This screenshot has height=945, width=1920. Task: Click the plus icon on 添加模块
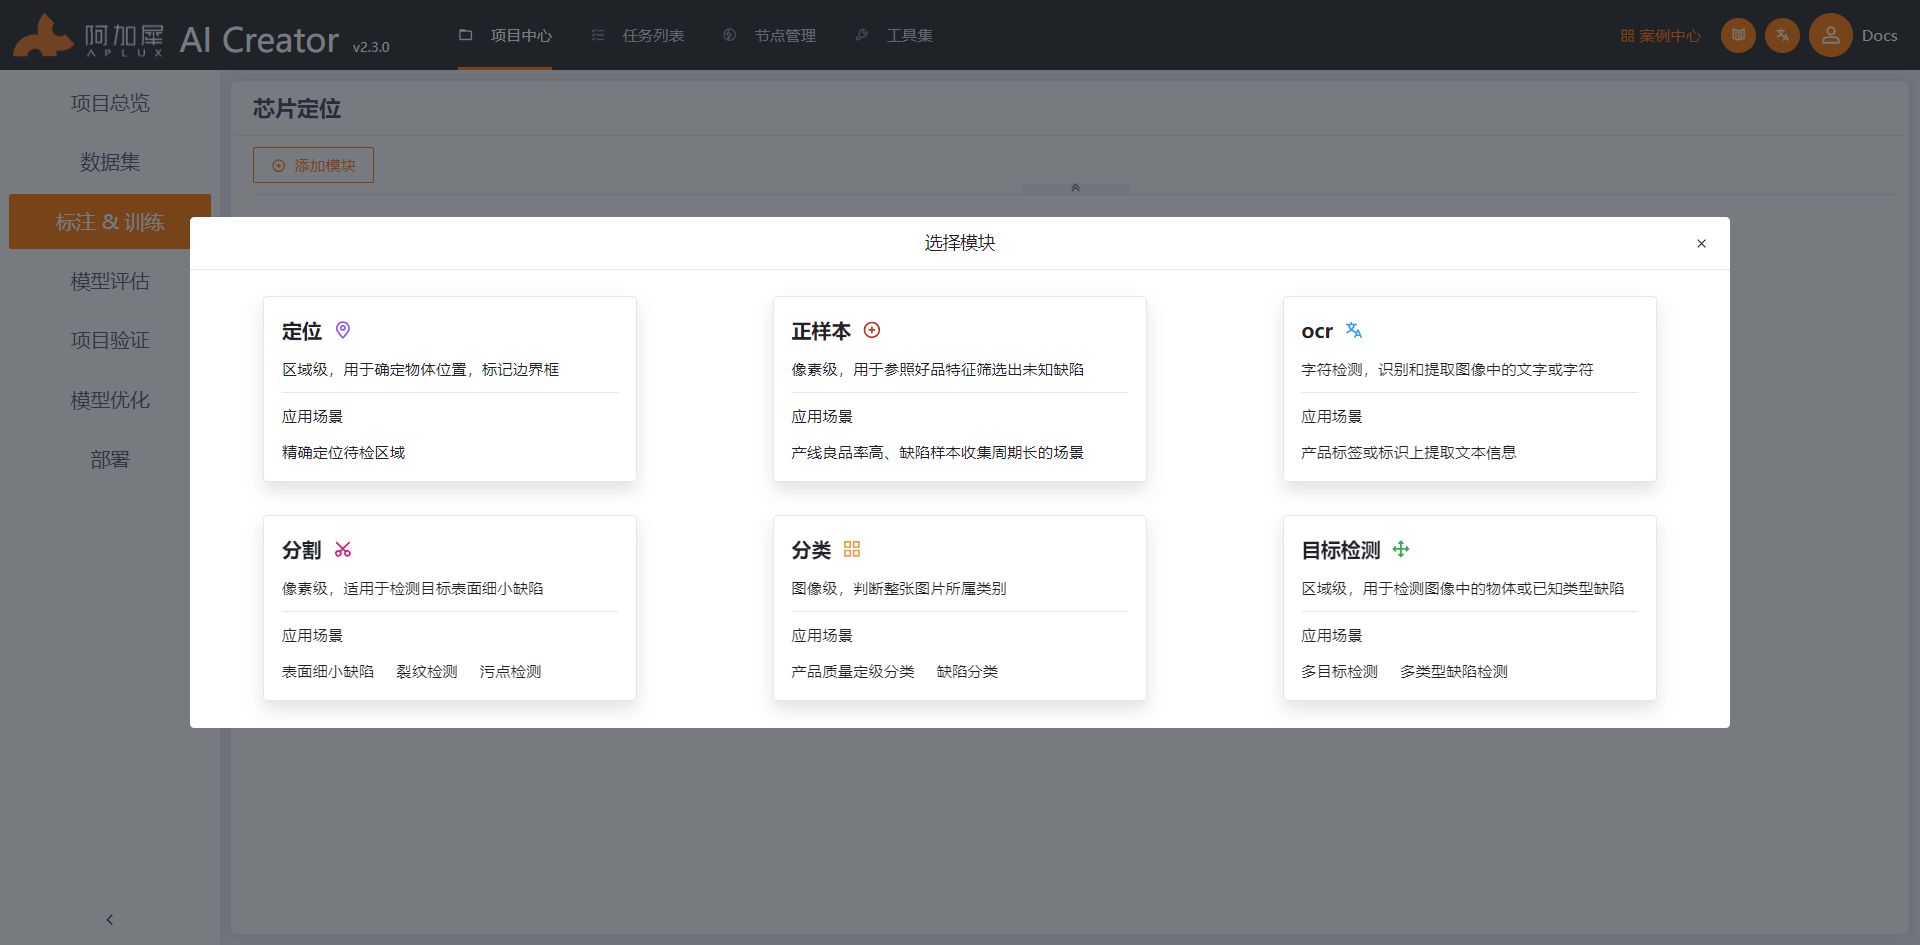pyautogui.click(x=279, y=166)
